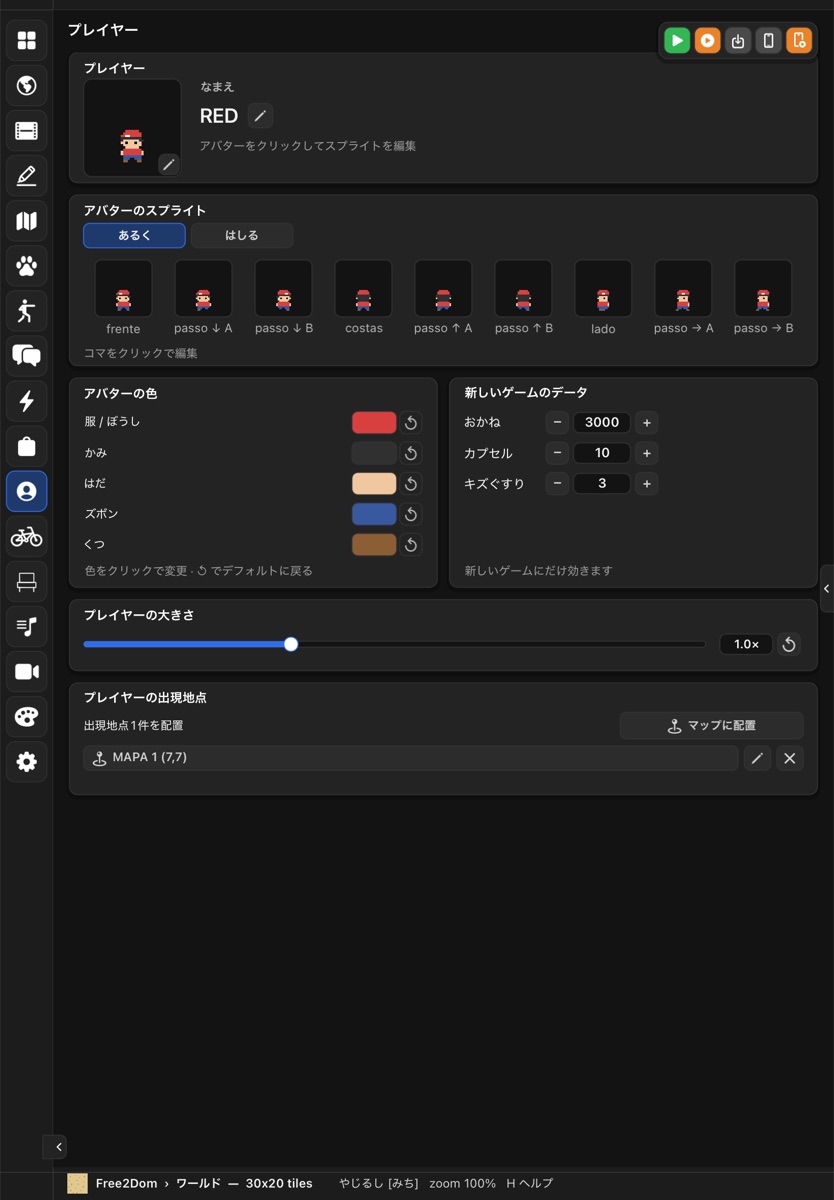Reset くつ color to default

[x=411, y=545]
